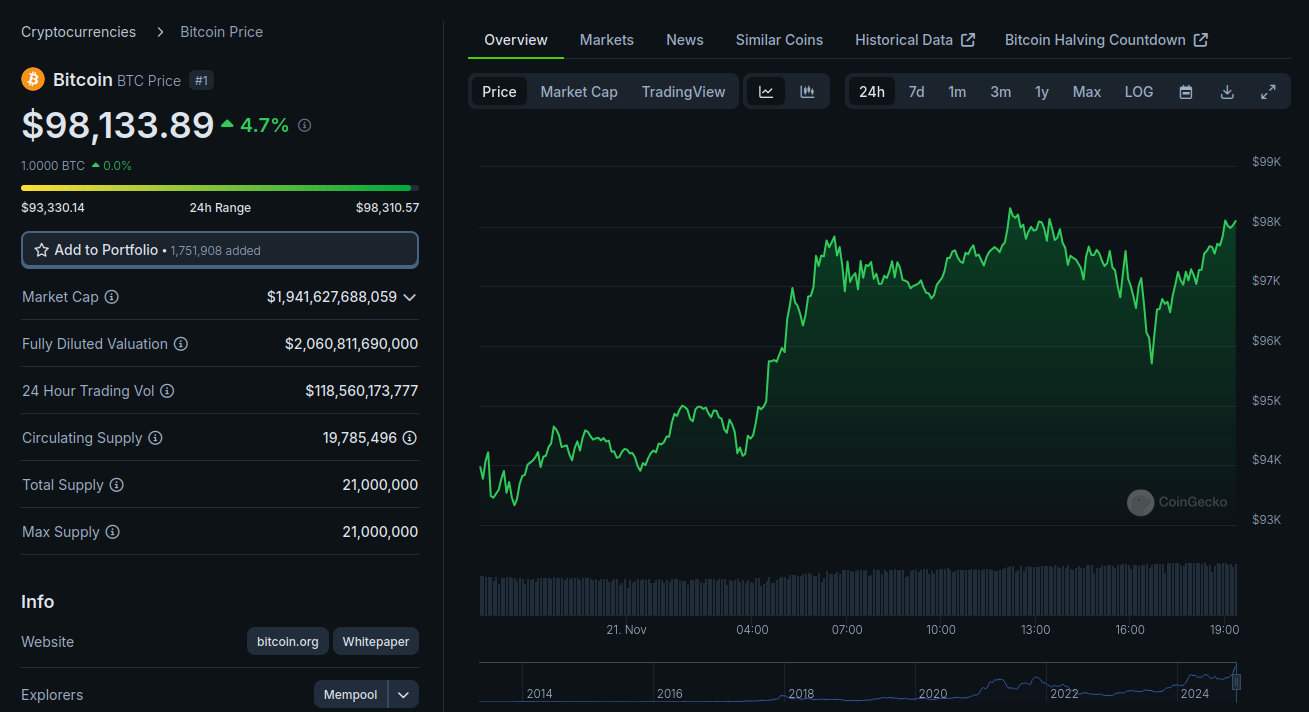Open the Overview tab

click(x=516, y=40)
